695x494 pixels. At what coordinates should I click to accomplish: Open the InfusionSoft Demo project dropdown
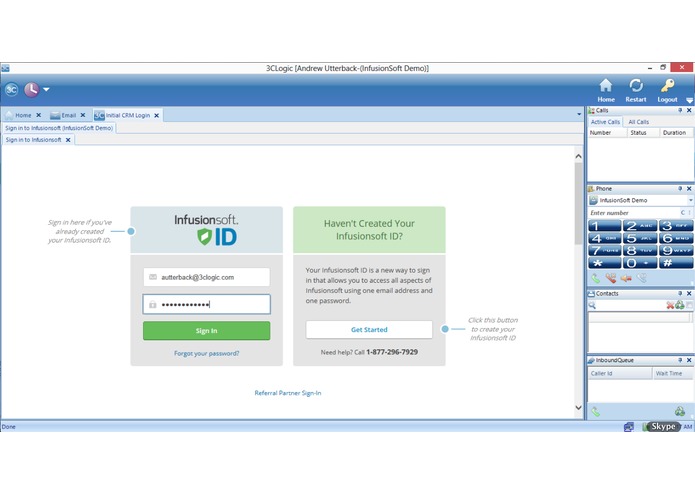pyautogui.click(x=690, y=200)
